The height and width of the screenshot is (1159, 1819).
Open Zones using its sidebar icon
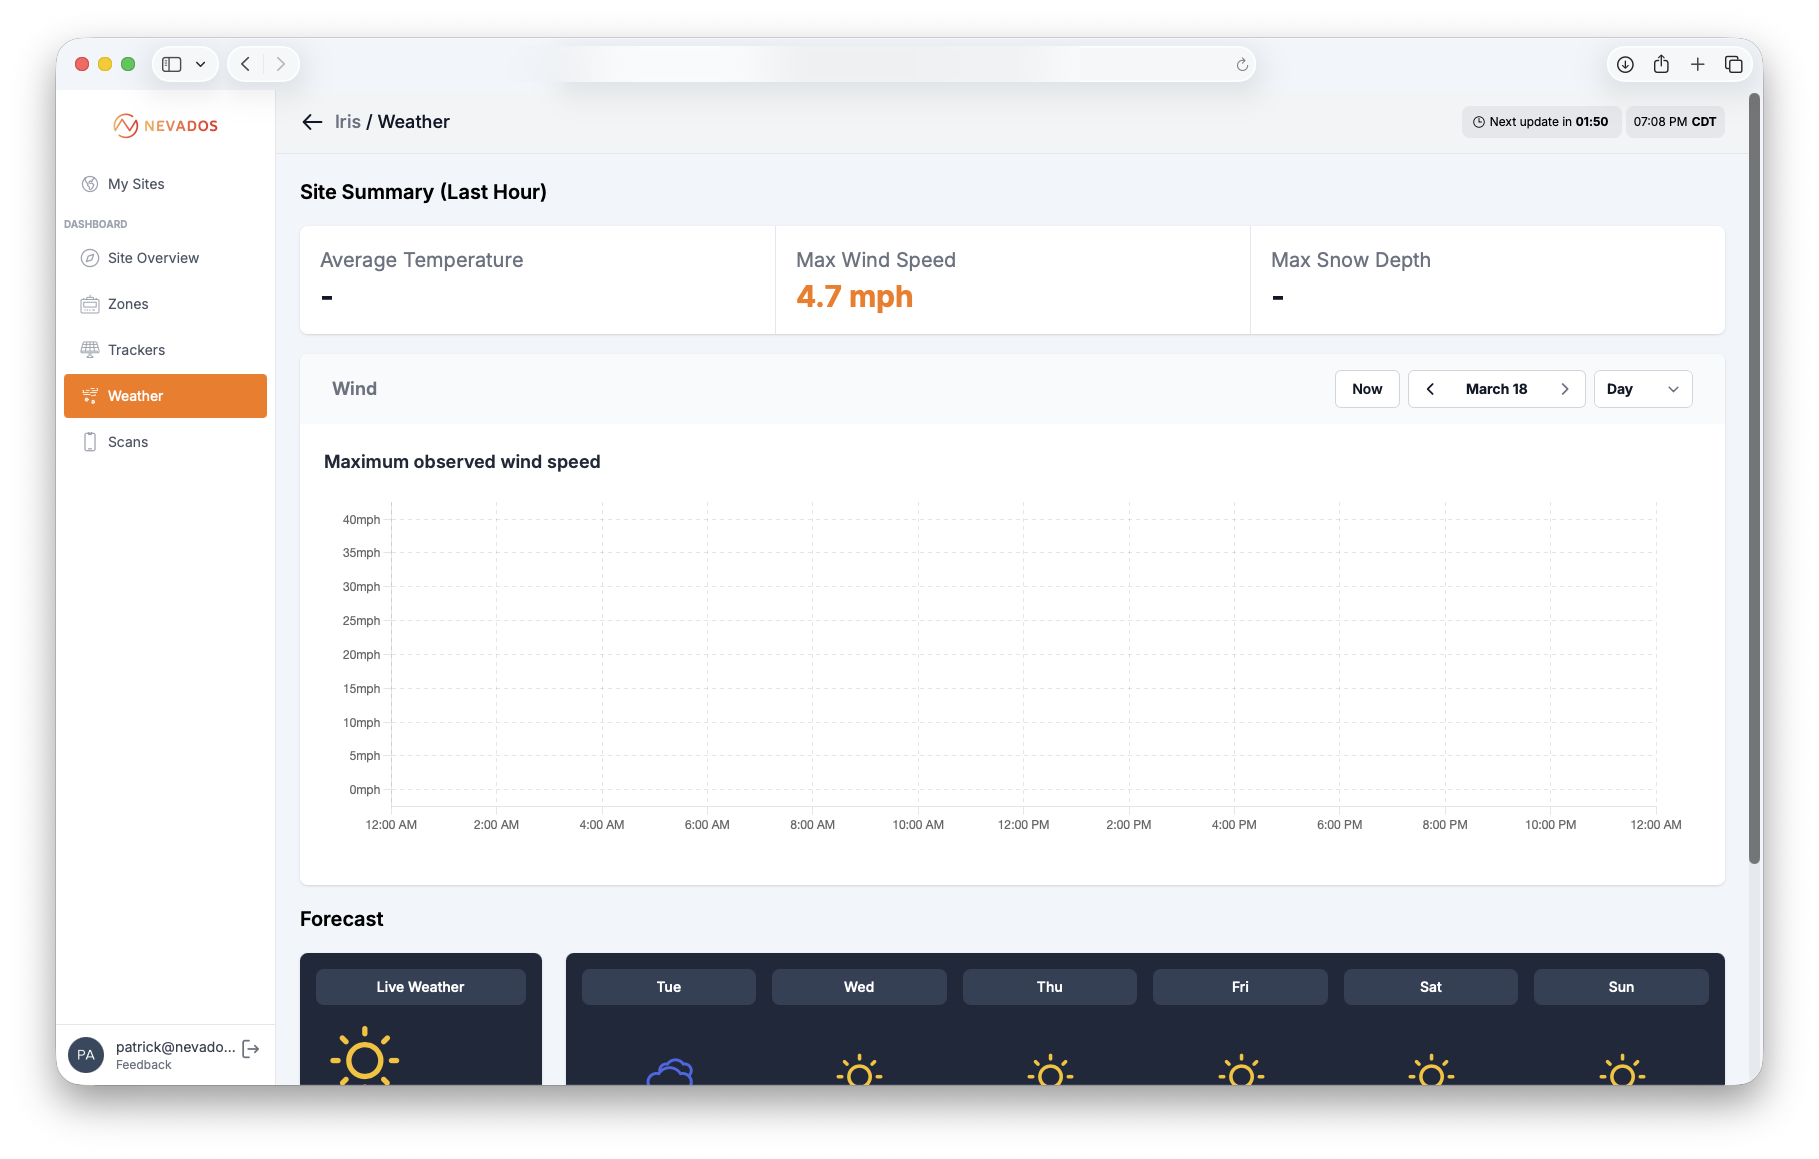[90, 304]
